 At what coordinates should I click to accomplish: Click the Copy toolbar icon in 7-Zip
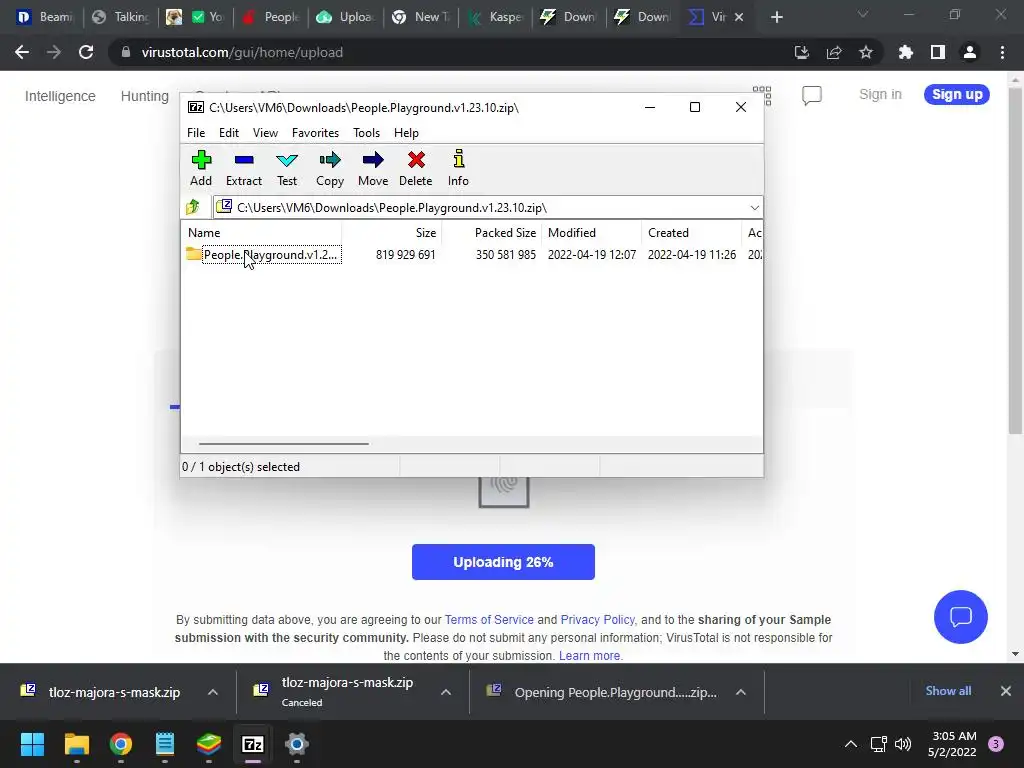330,168
